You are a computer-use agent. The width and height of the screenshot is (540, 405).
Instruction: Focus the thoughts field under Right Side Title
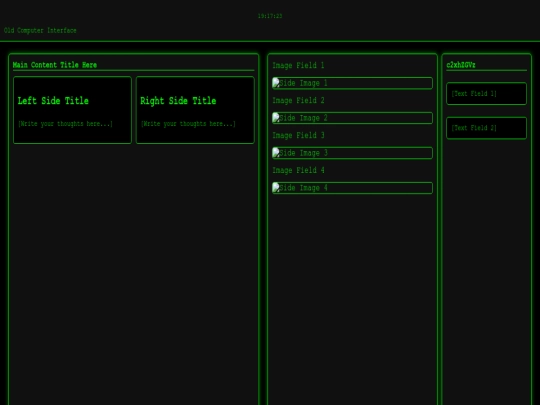click(x=188, y=124)
